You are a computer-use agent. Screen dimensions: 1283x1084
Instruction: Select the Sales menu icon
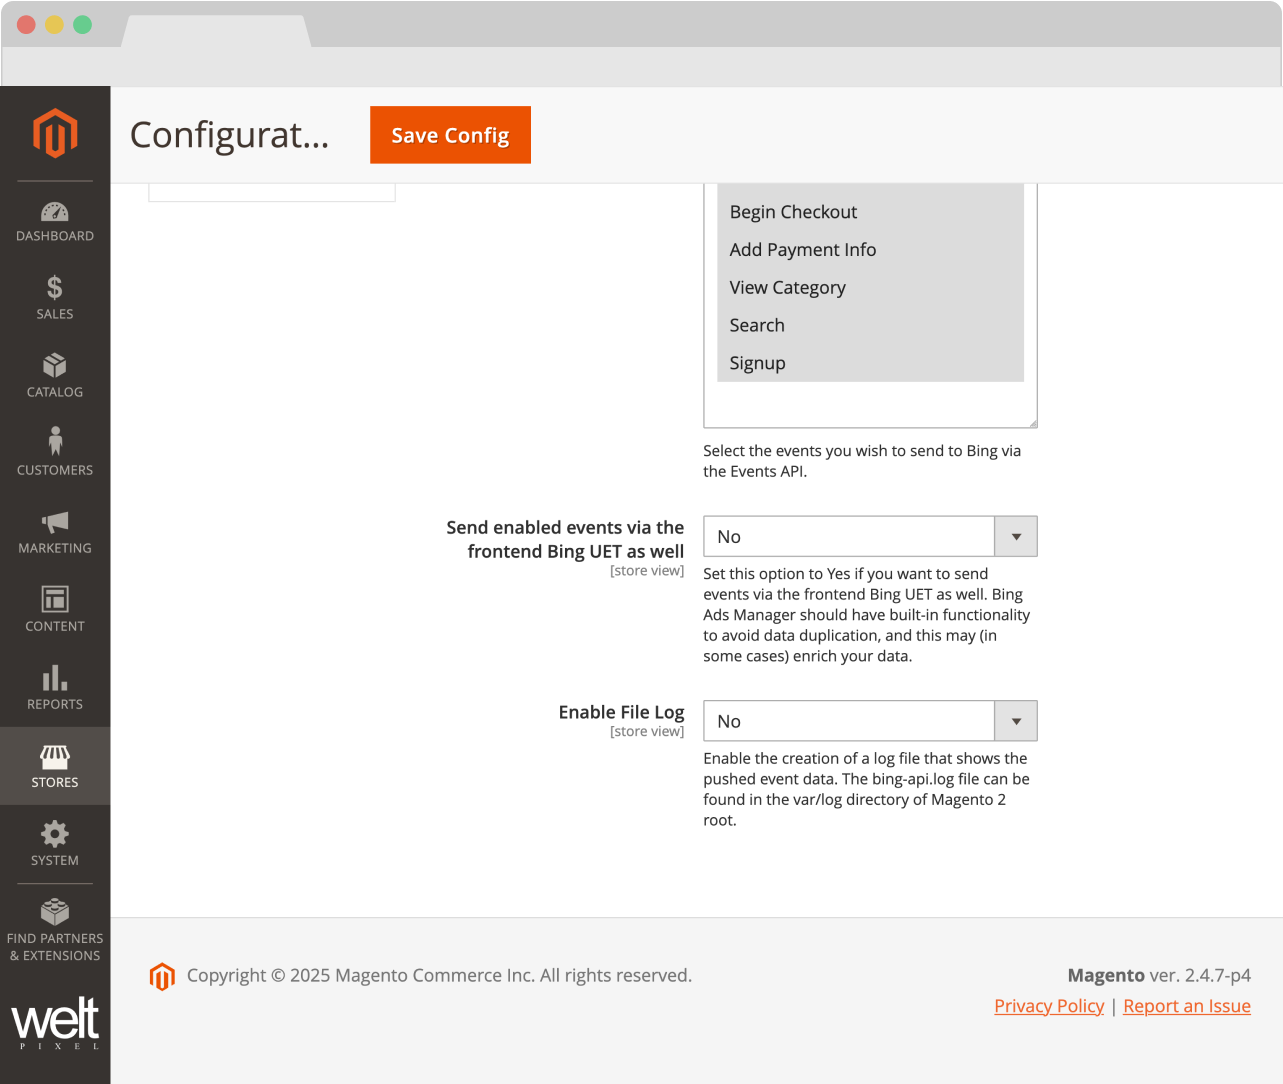(x=55, y=293)
